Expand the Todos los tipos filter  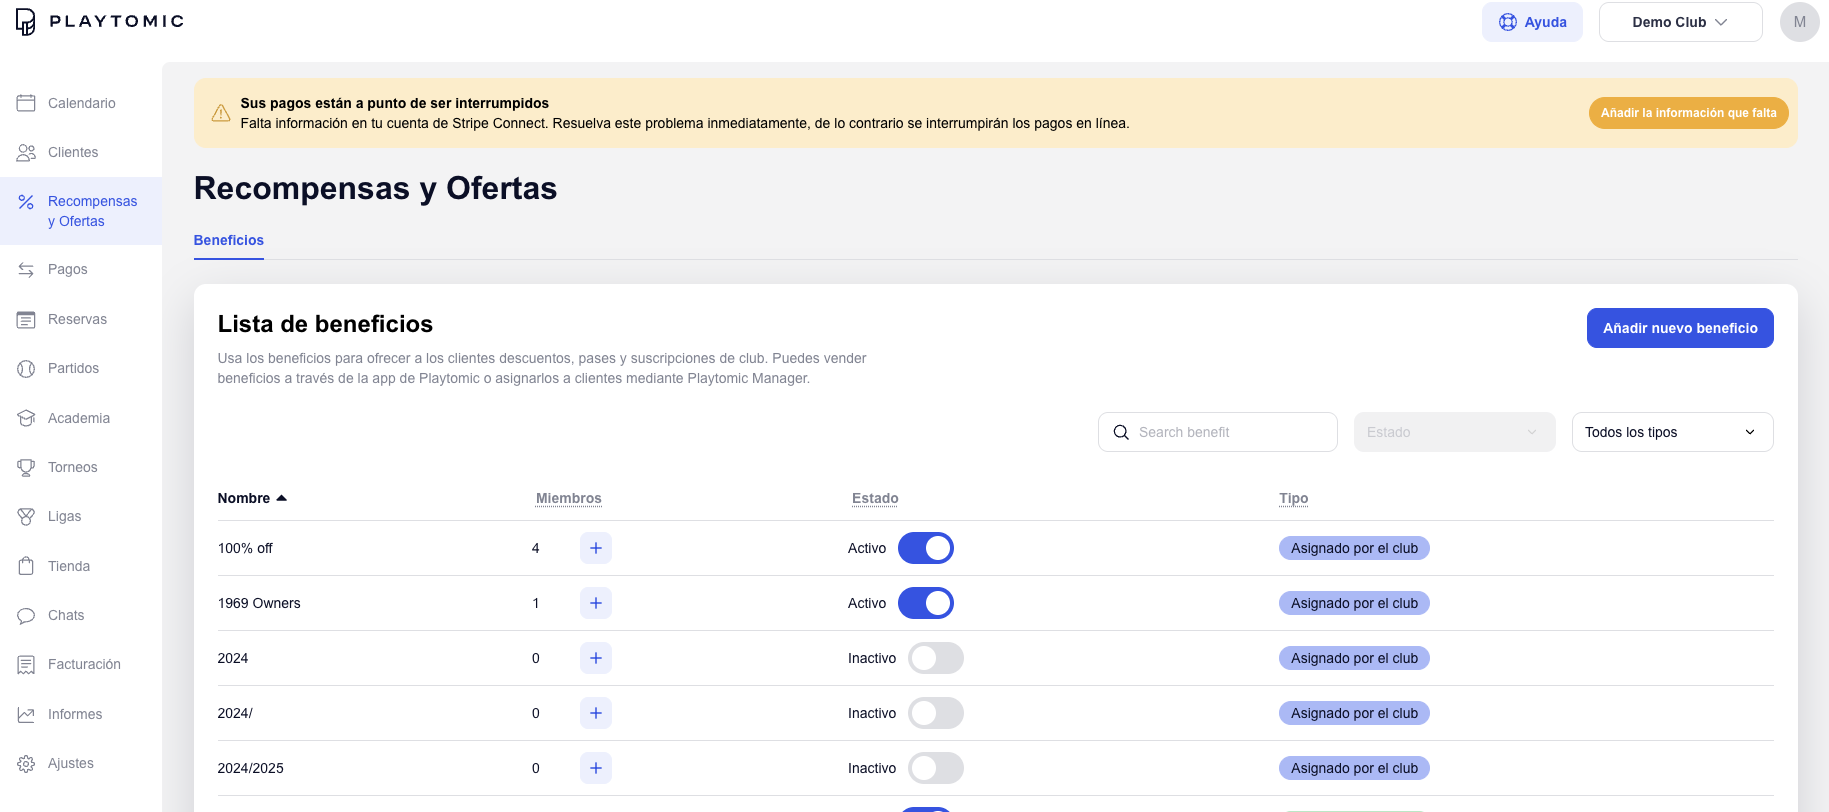pos(1672,432)
